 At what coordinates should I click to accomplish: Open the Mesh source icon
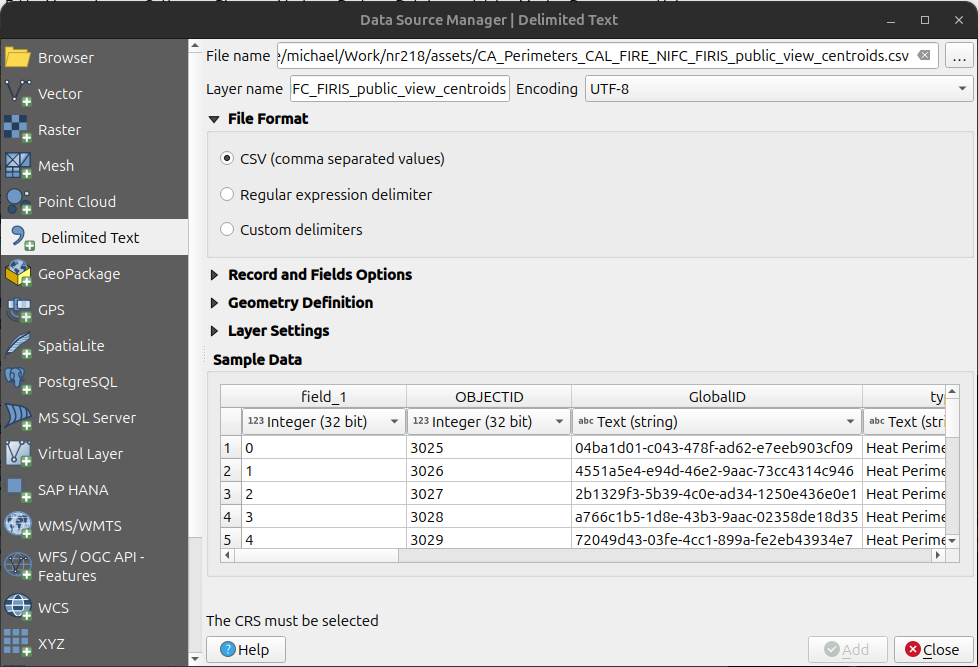click(18, 165)
